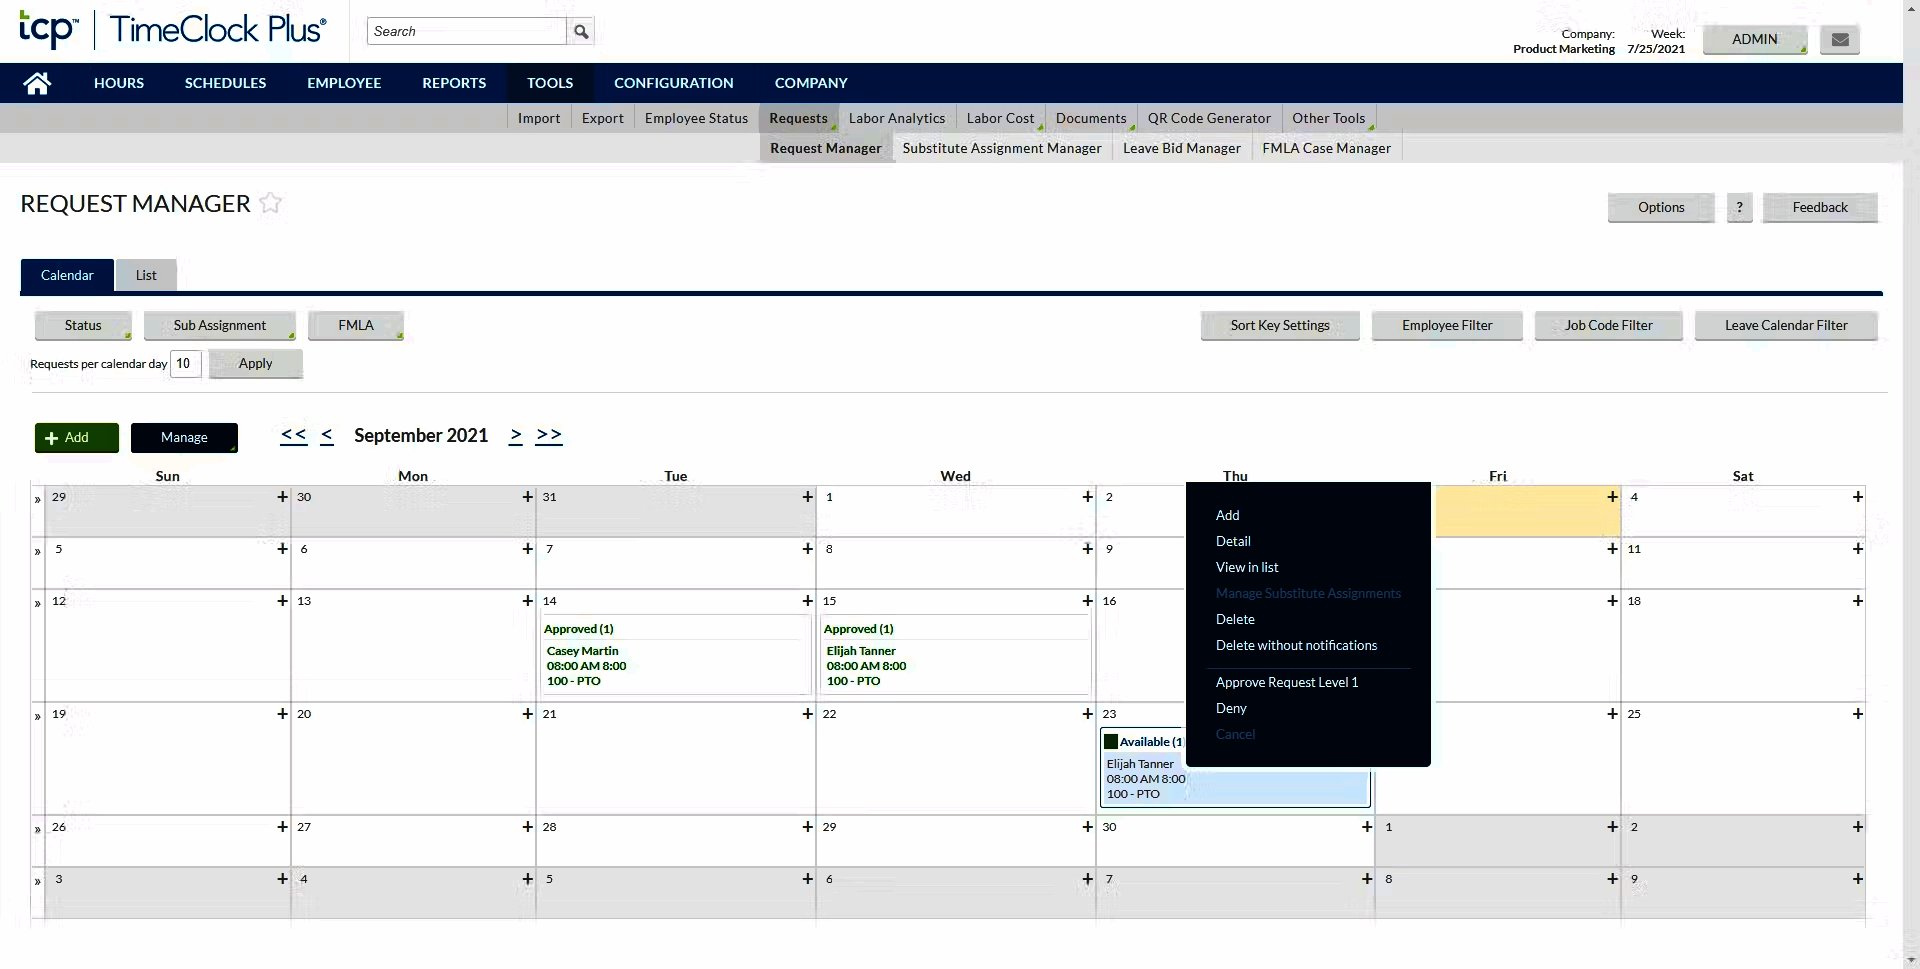The image size is (1920, 969).
Task: Switch to the List tab
Action: pyautogui.click(x=146, y=275)
